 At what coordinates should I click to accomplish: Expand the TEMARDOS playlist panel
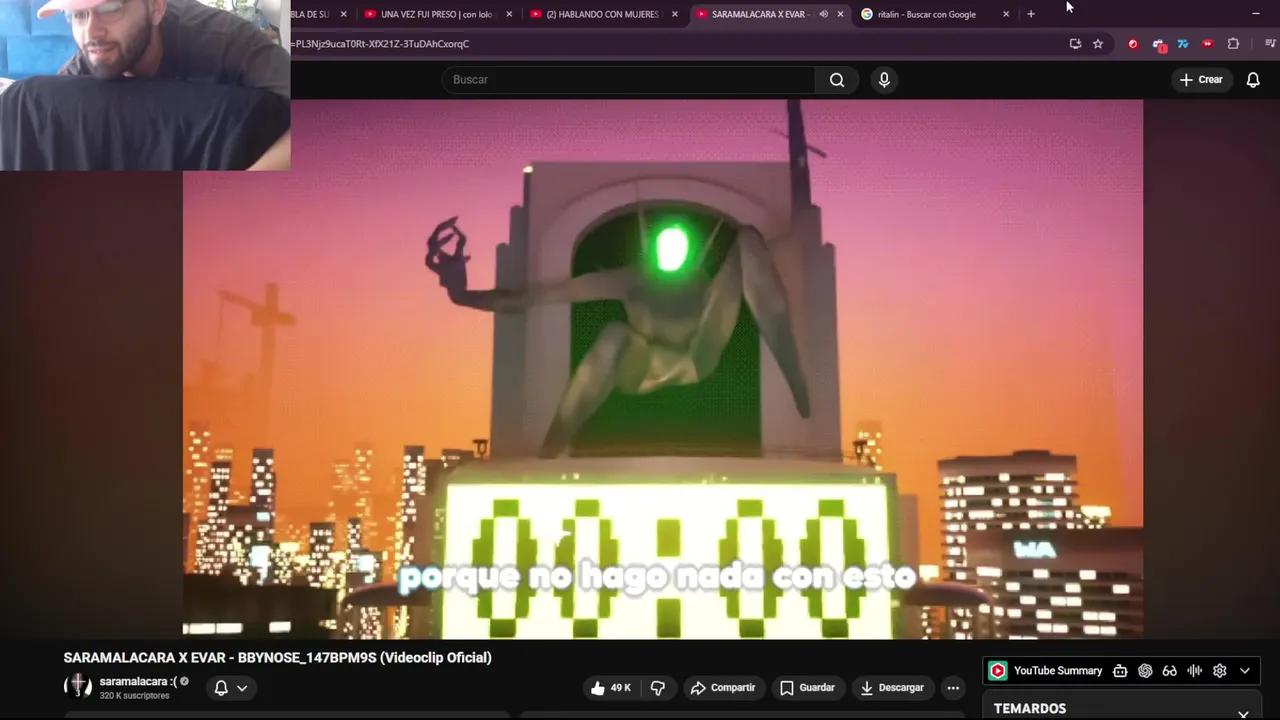click(1243, 713)
